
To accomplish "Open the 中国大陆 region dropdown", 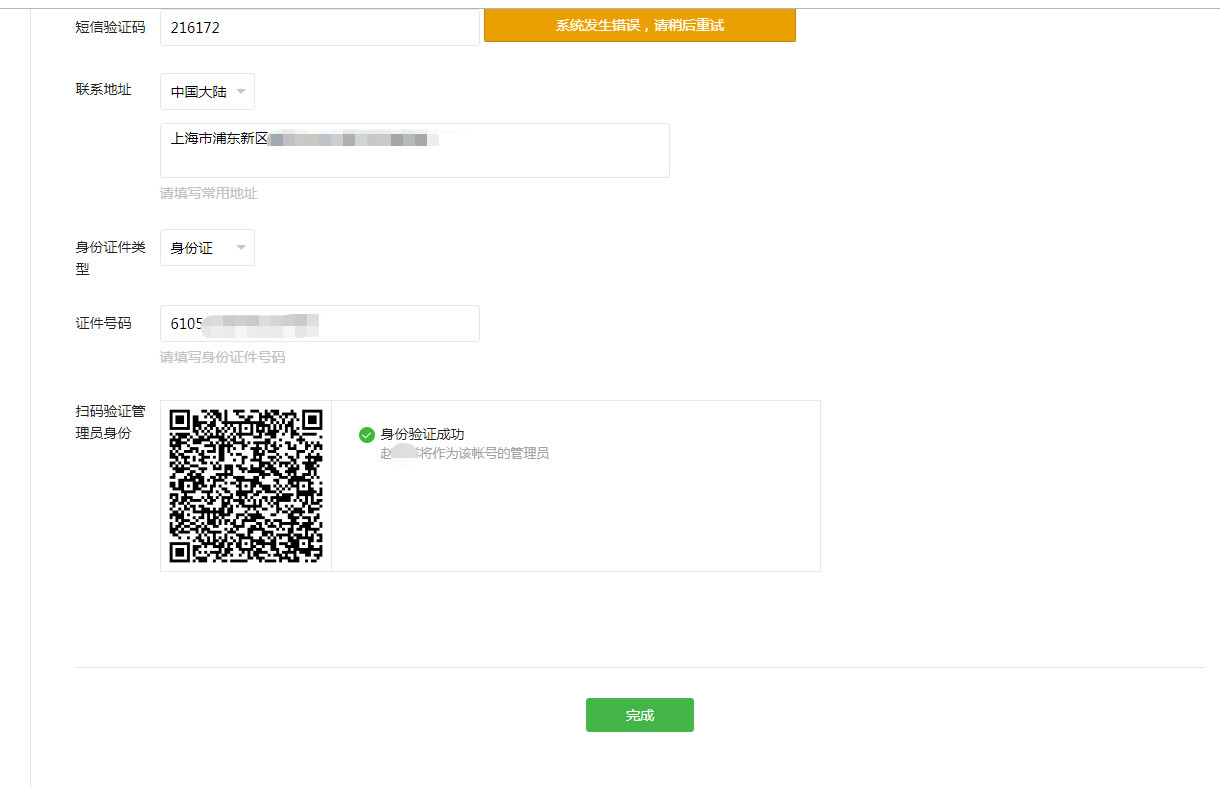I will pyautogui.click(x=207, y=91).
